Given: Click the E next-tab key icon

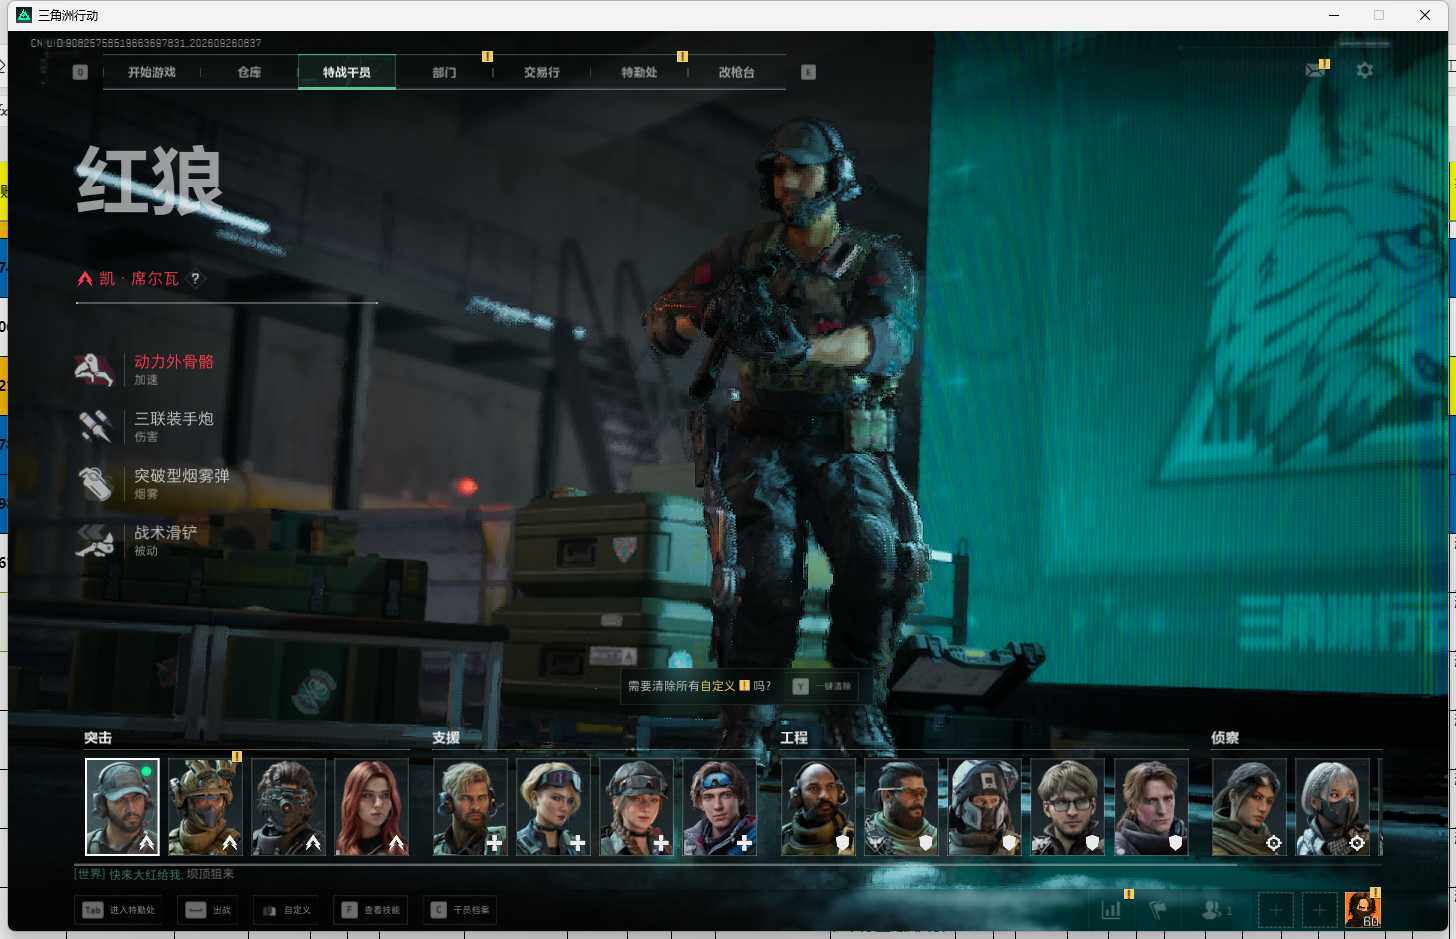Looking at the screenshot, I should [808, 72].
